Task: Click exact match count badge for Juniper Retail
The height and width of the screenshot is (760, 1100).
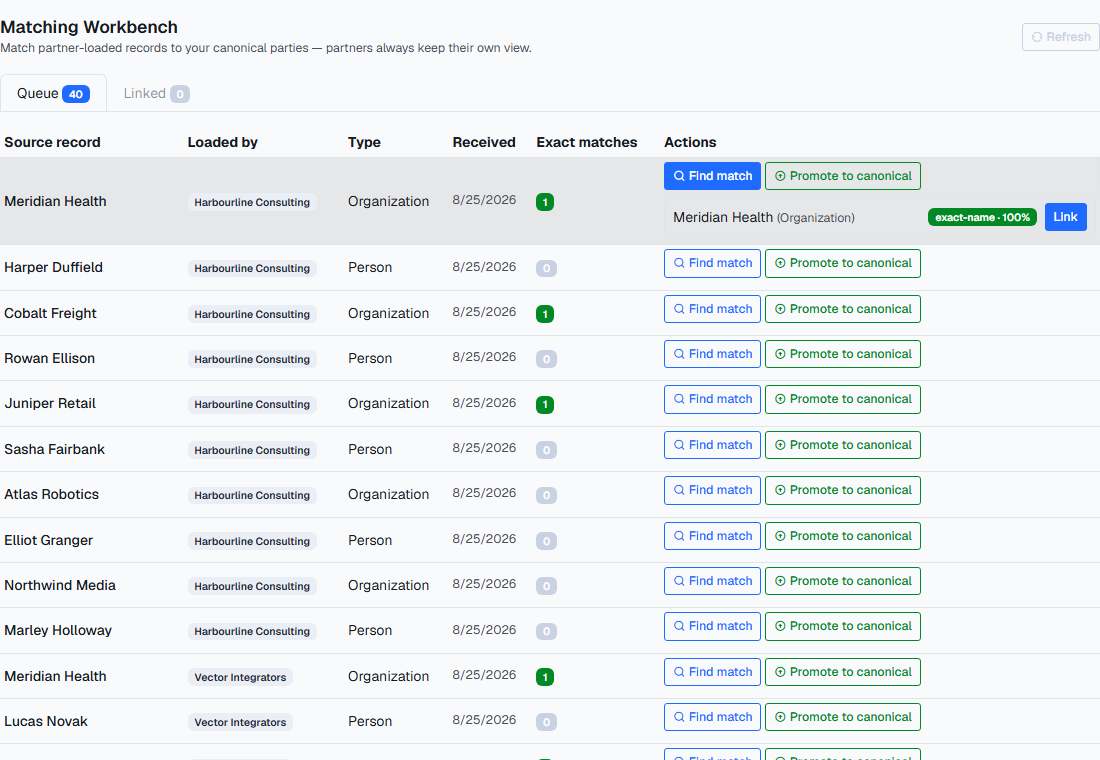Action: pos(545,404)
